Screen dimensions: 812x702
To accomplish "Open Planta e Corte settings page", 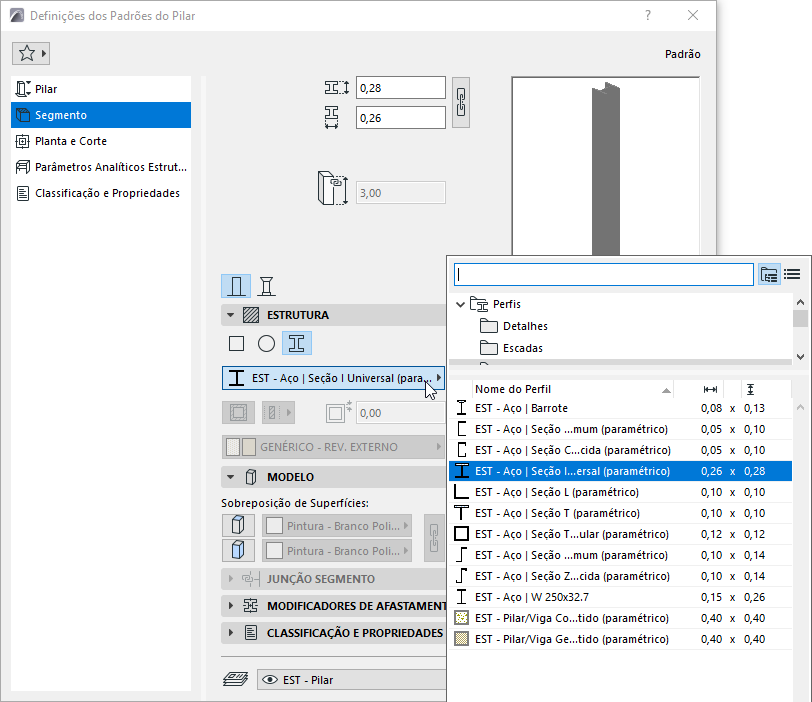I will (101, 141).
